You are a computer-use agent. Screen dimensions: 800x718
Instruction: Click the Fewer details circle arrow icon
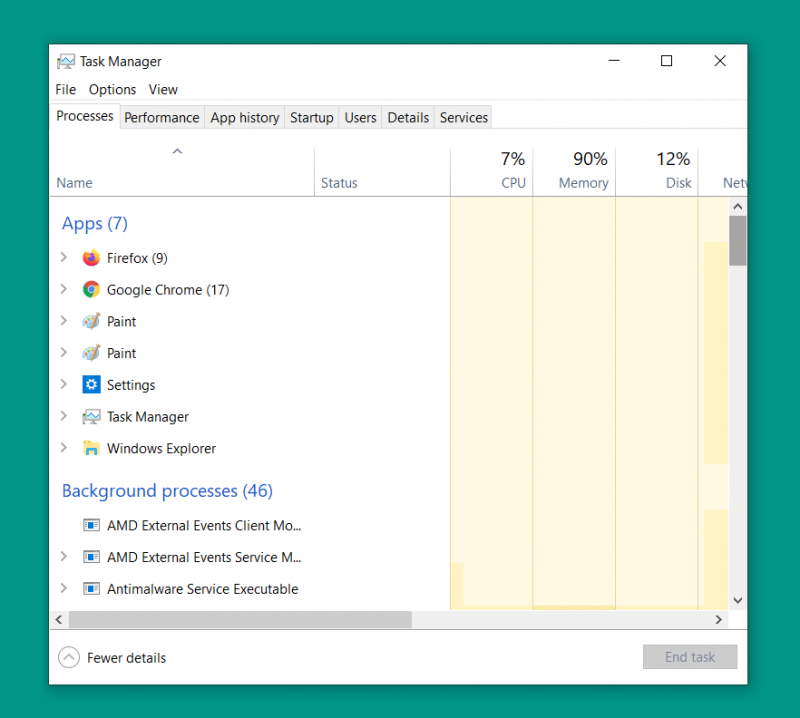69,657
